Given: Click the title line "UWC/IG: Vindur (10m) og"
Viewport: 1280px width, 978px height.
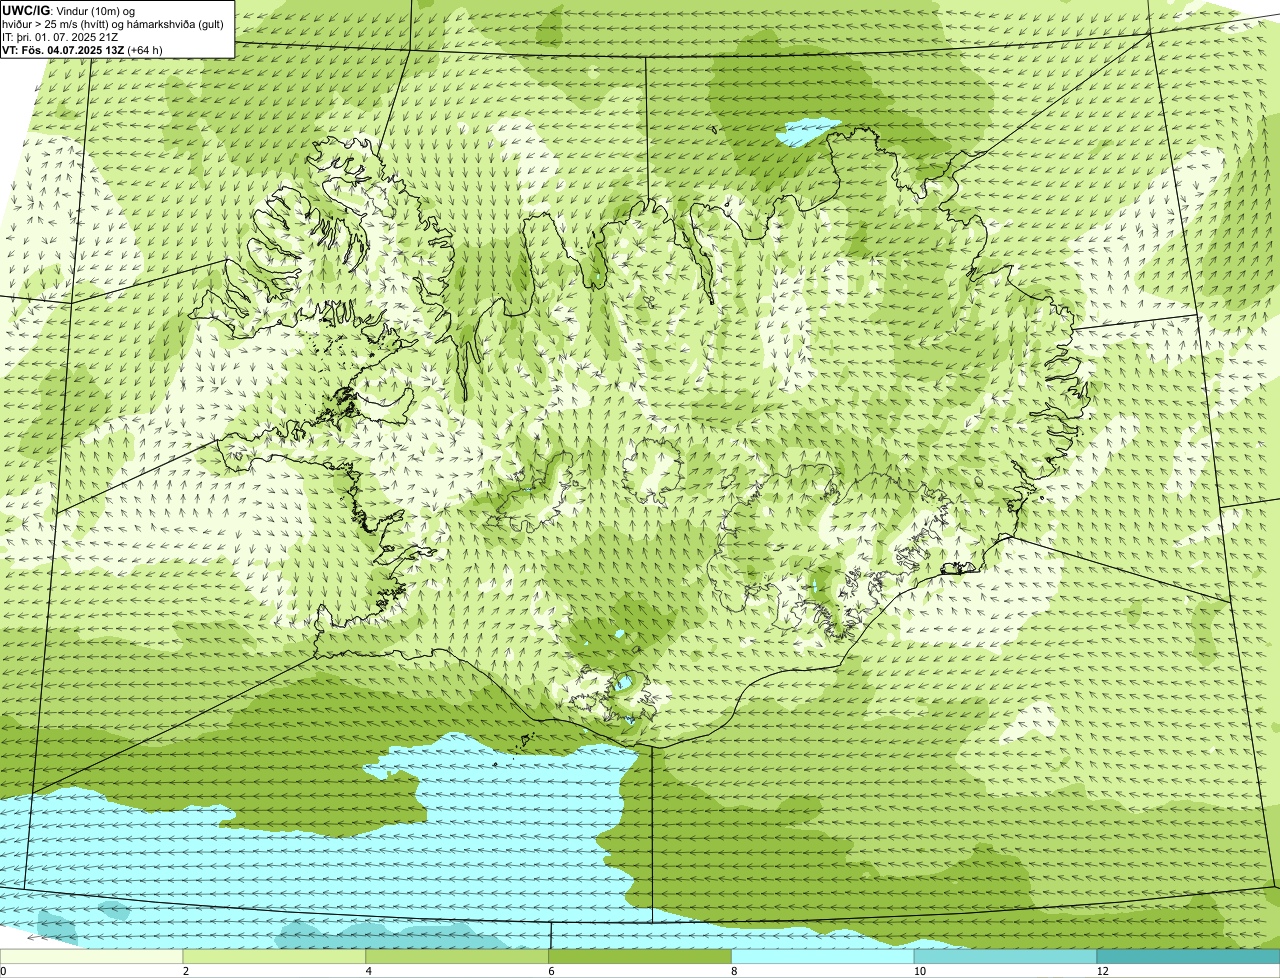Looking at the screenshot, I should tap(68, 11).
